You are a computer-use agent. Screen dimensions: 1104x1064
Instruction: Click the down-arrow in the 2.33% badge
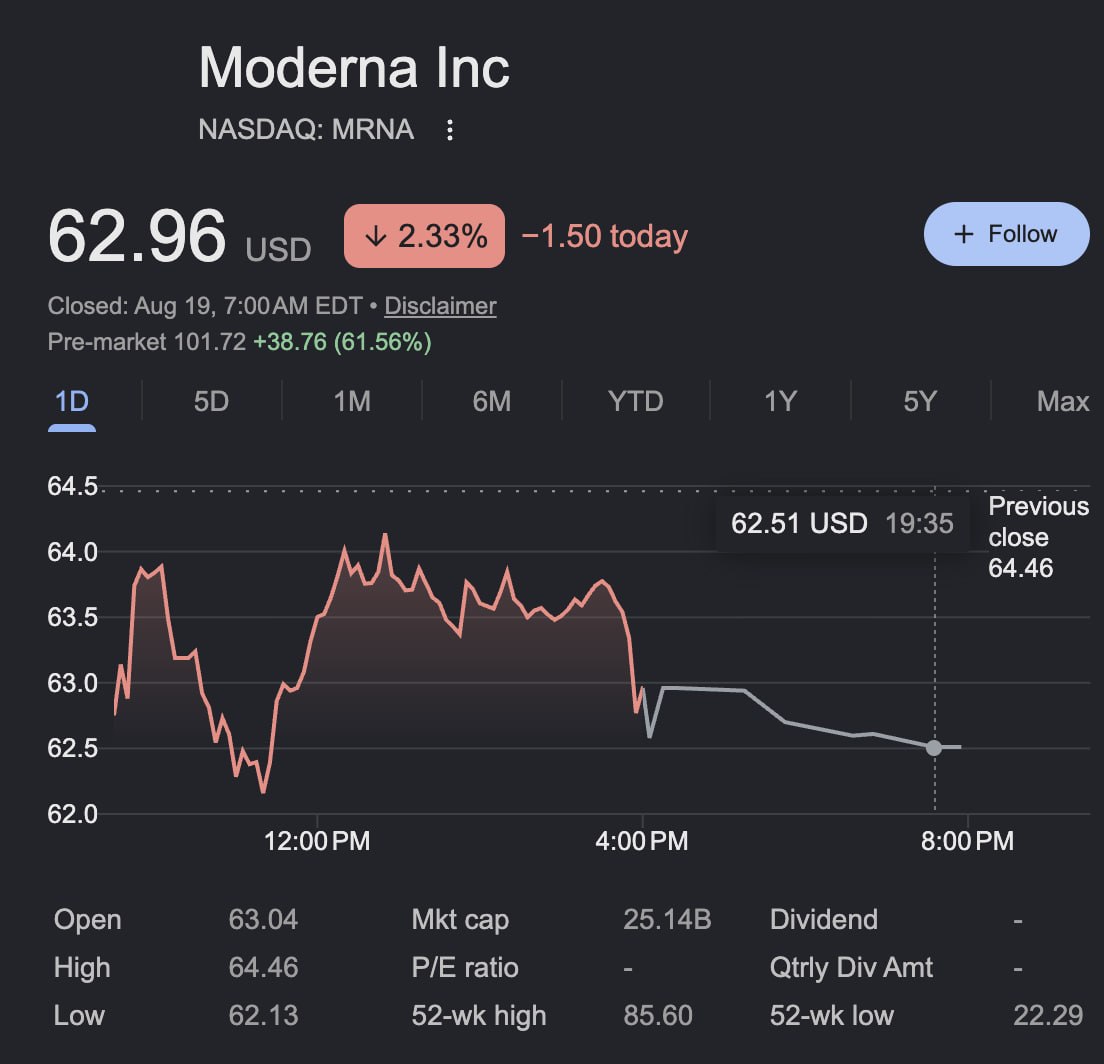(x=376, y=236)
